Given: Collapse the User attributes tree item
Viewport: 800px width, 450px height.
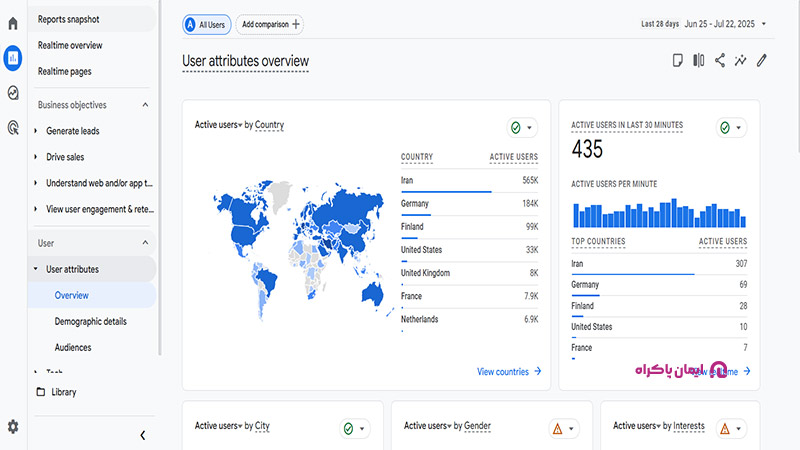Looking at the screenshot, I should pos(35,269).
